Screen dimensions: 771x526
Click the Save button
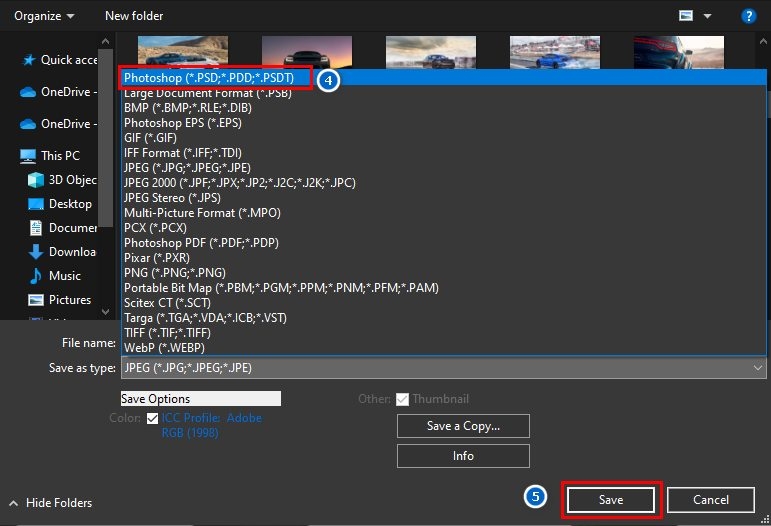(611, 500)
